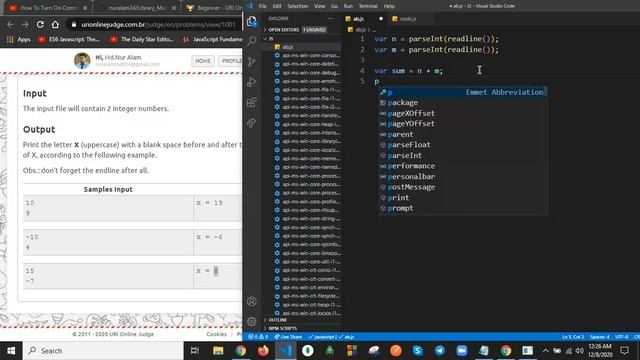Screen dimensions: 640x360
Task: Select the postMessage autocomplete suggestion
Action: [x=463, y=187]
